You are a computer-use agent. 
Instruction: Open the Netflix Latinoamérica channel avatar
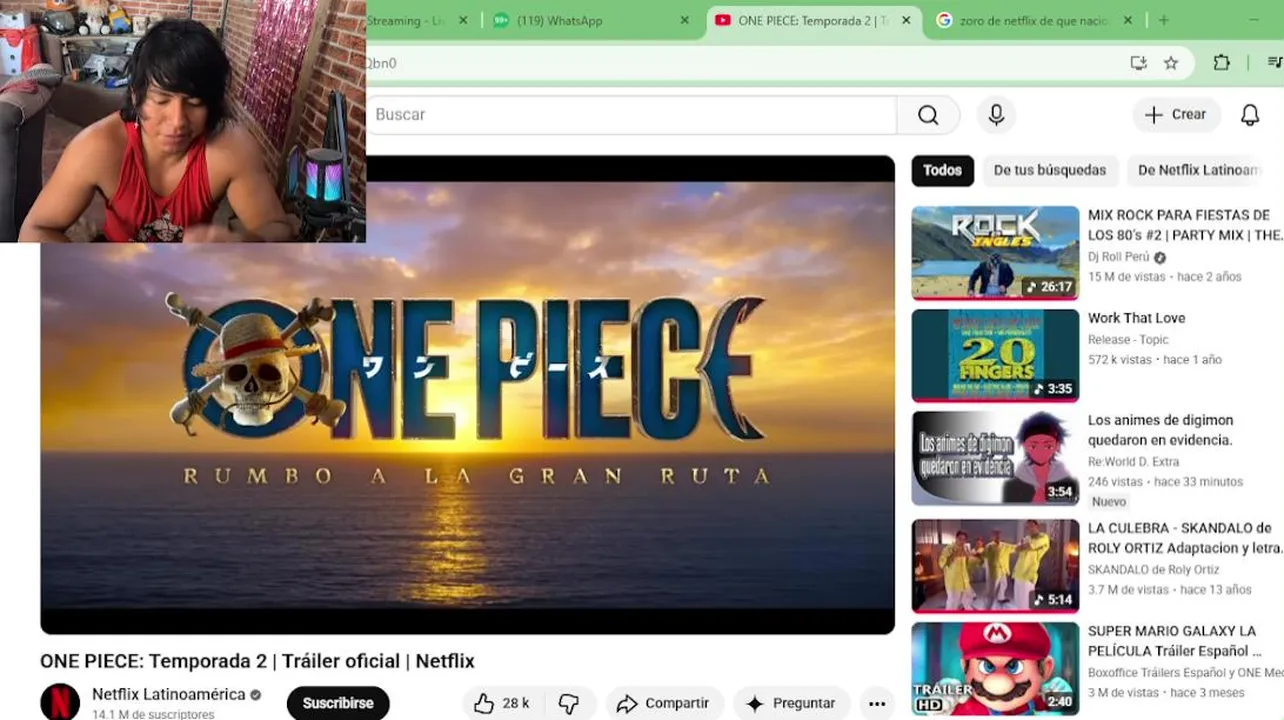pyautogui.click(x=60, y=702)
